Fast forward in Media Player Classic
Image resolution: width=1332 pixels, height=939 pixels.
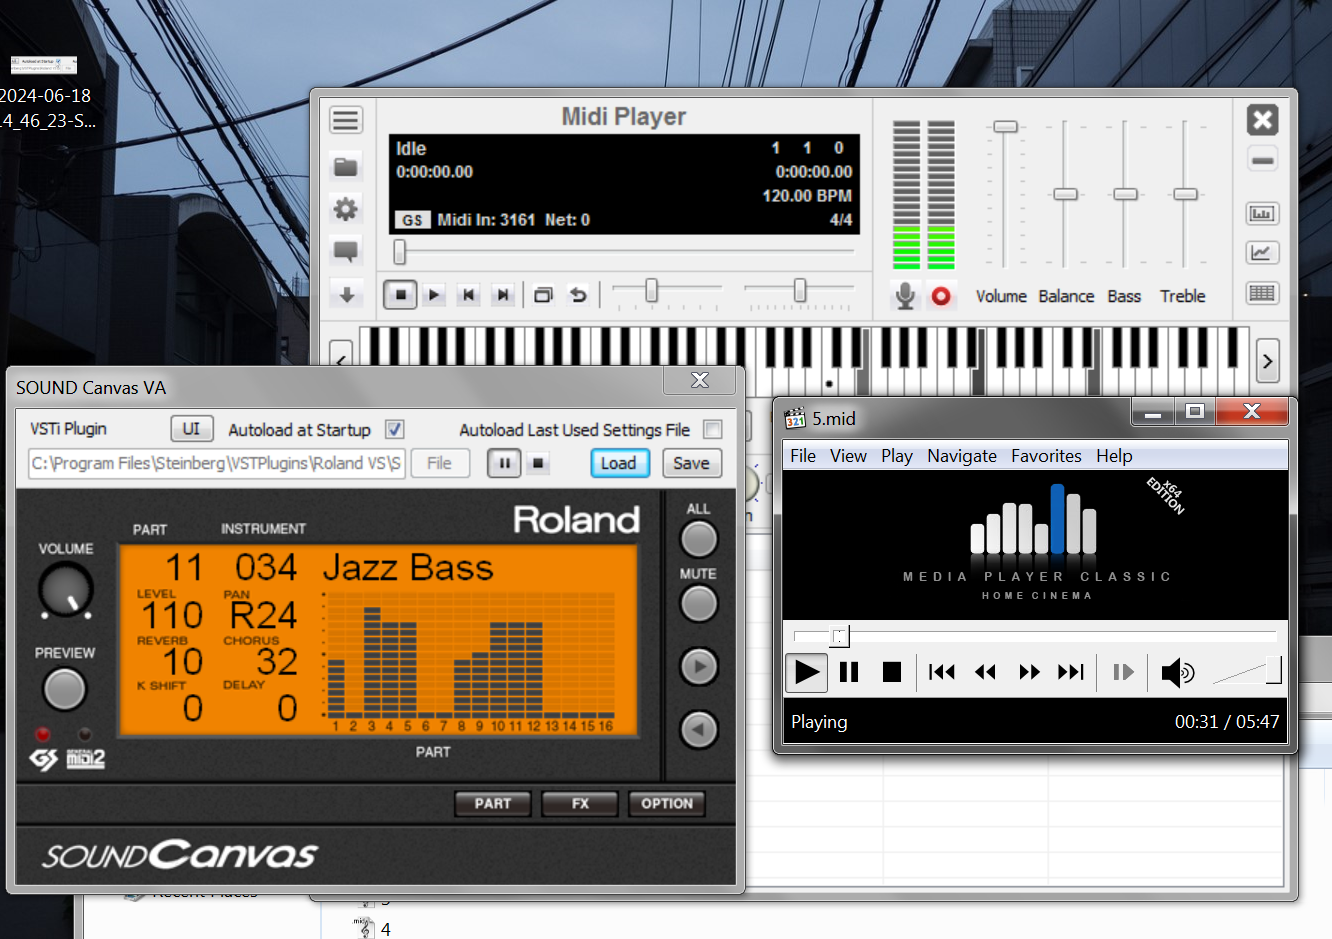click(1029, 672)
